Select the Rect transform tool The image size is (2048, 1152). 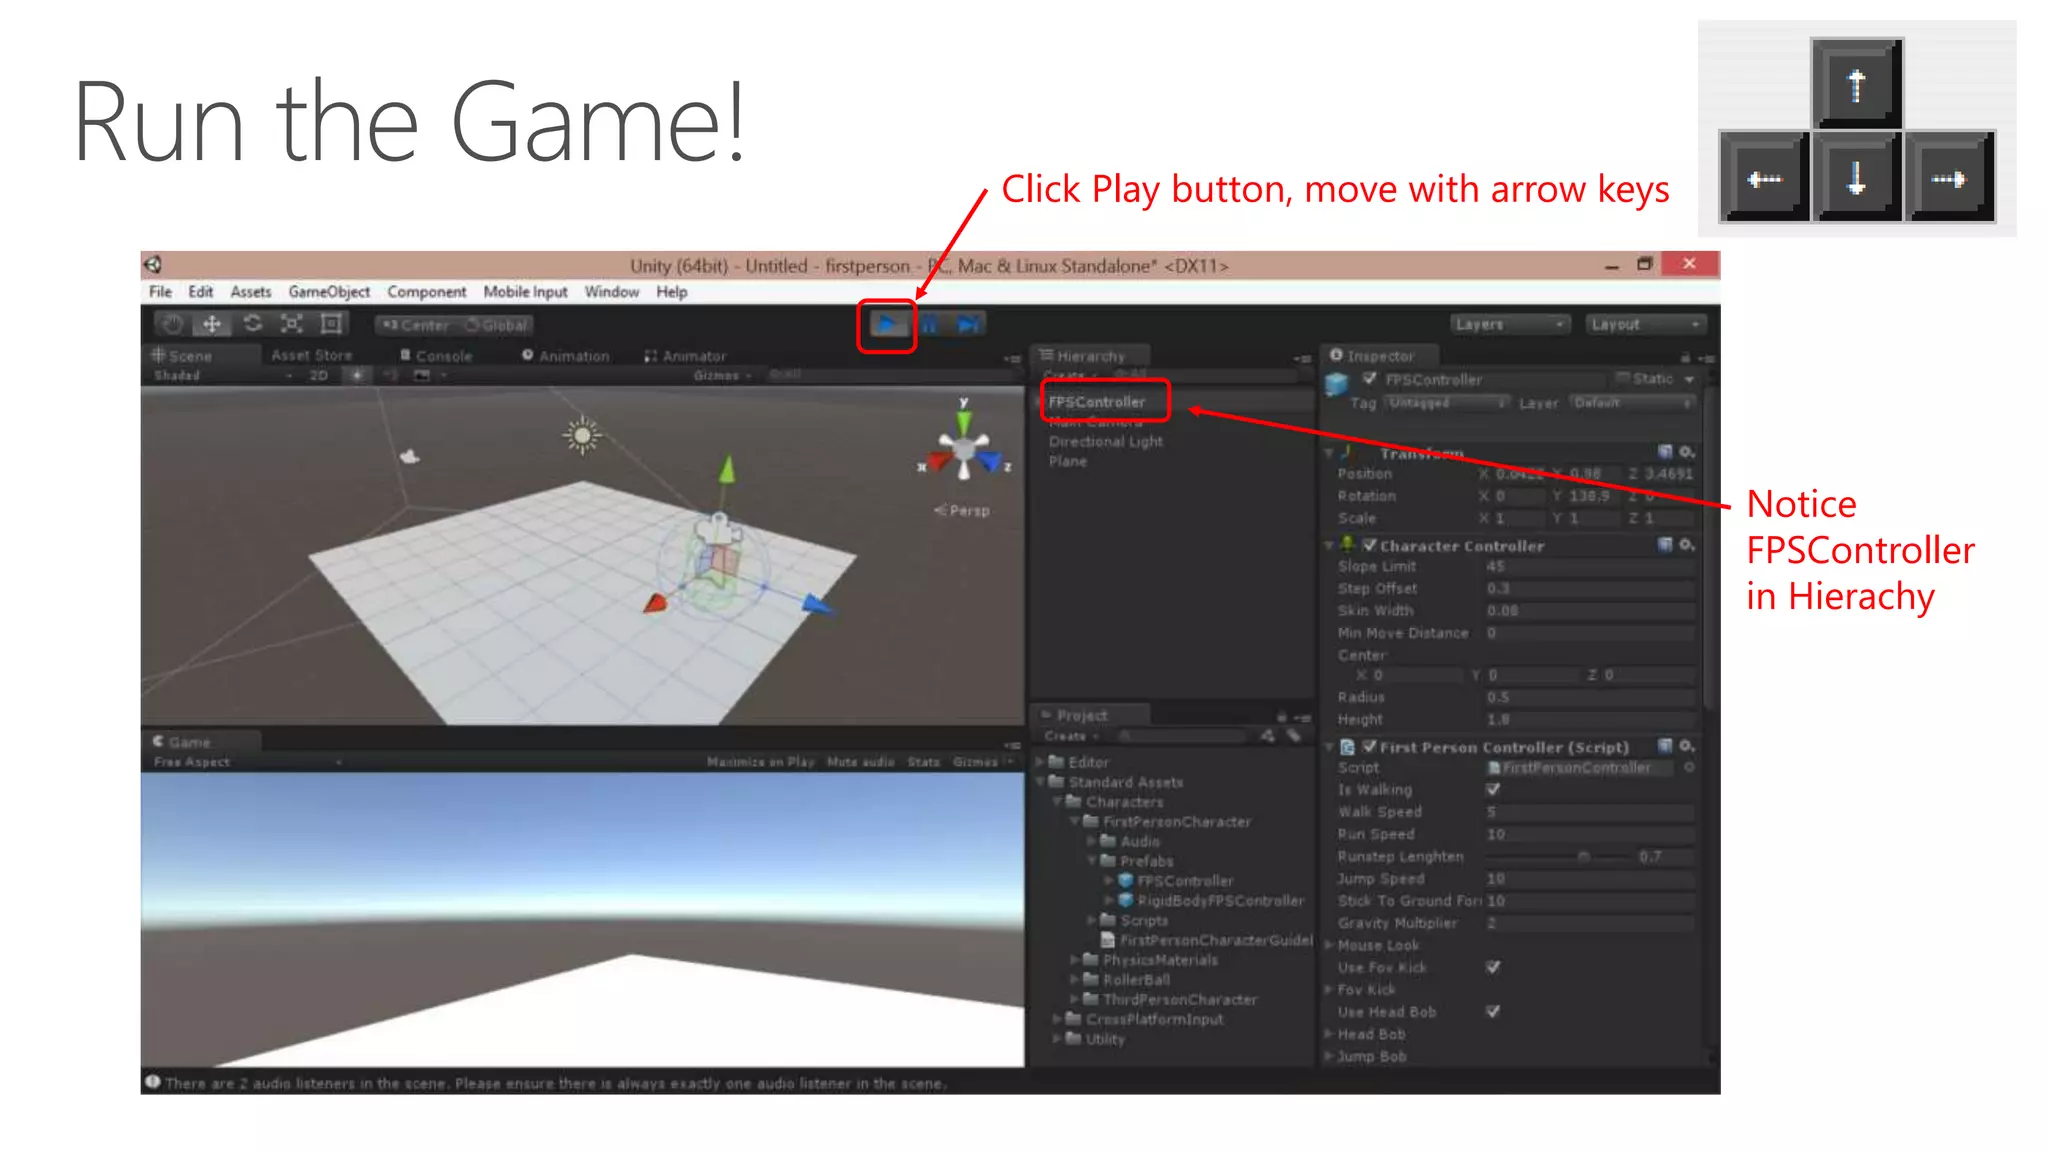click(331, 324)
